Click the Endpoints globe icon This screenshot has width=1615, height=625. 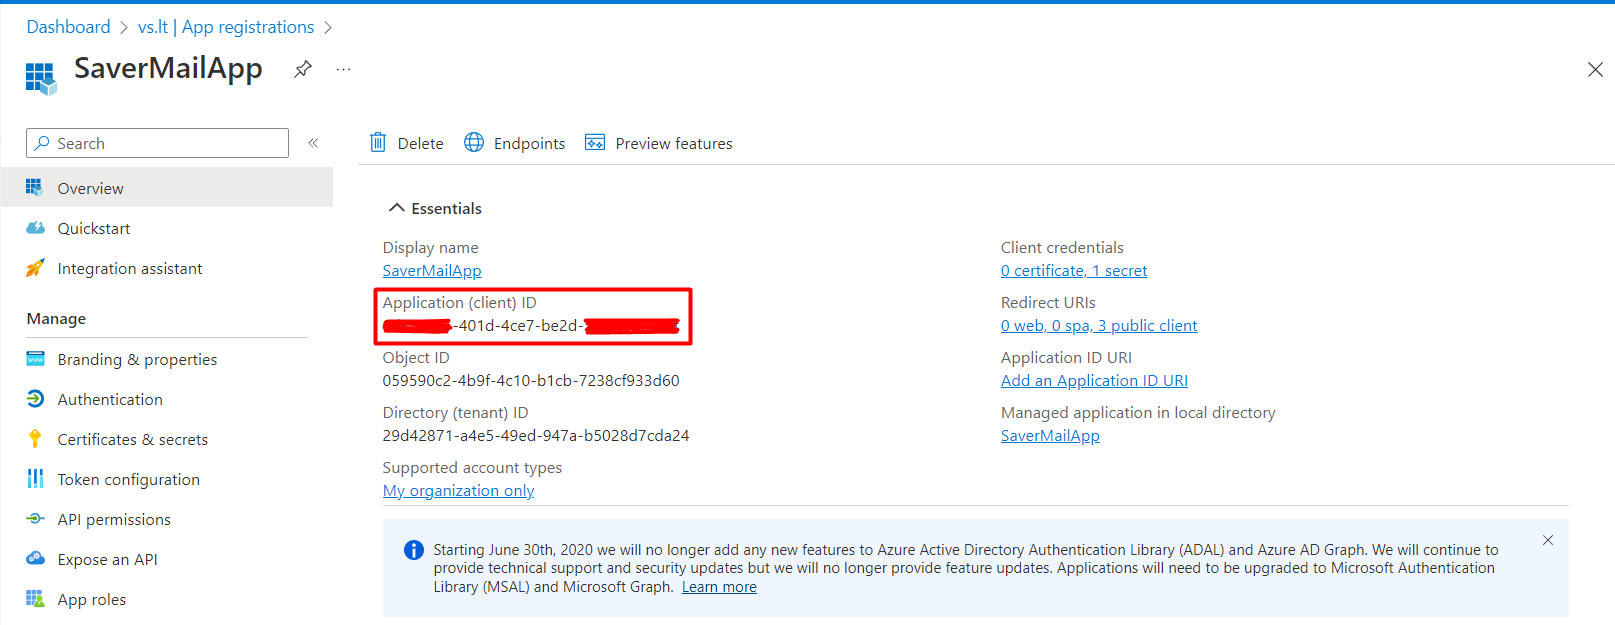[474, 142]
